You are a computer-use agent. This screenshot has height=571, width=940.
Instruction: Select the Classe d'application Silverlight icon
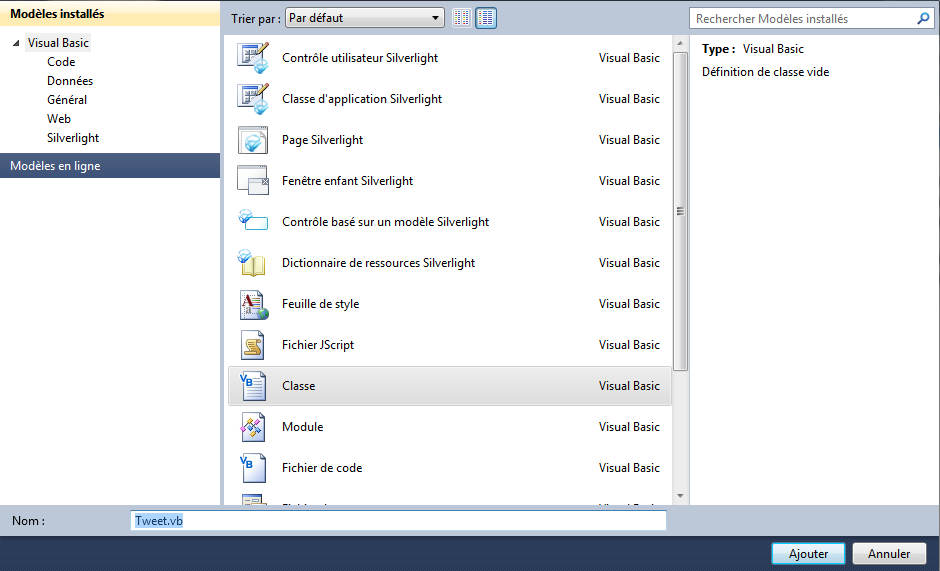tap(253, 99)
